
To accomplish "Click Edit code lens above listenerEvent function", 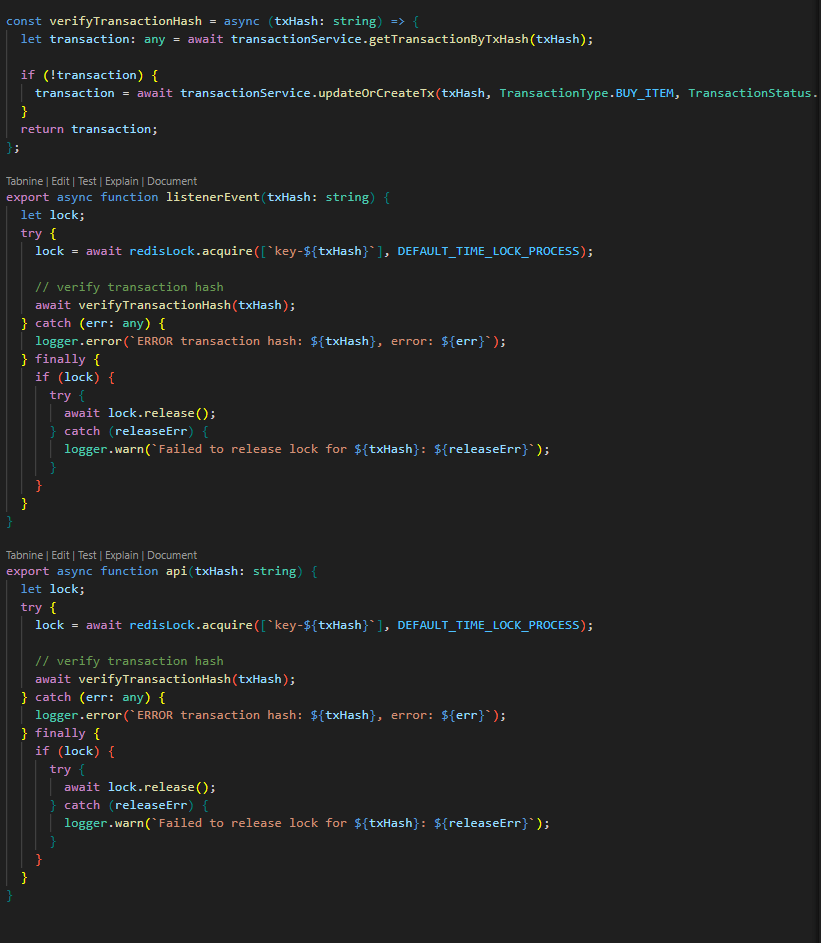I will (x=60, y=181).
